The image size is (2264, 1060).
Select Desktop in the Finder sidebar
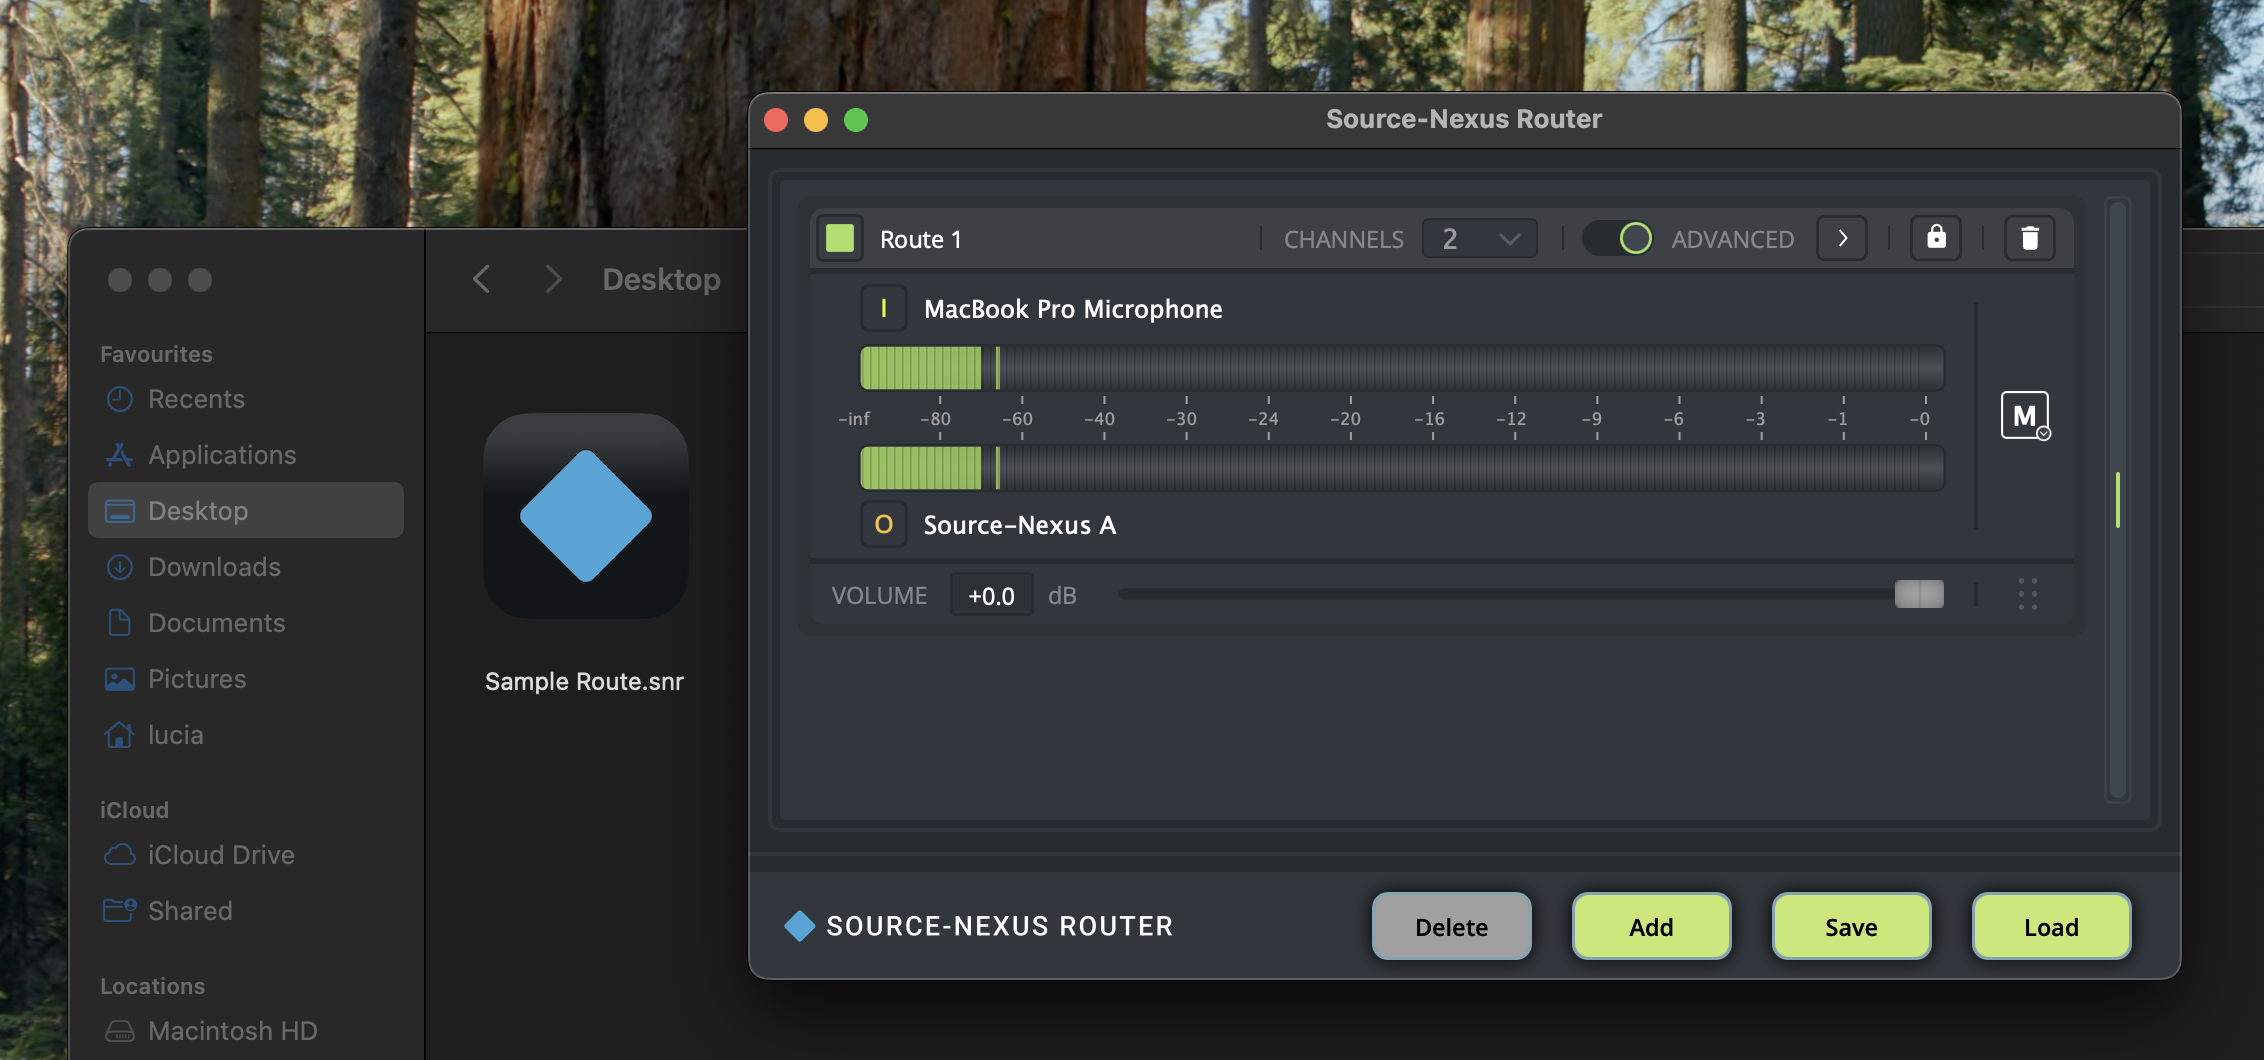246,510
